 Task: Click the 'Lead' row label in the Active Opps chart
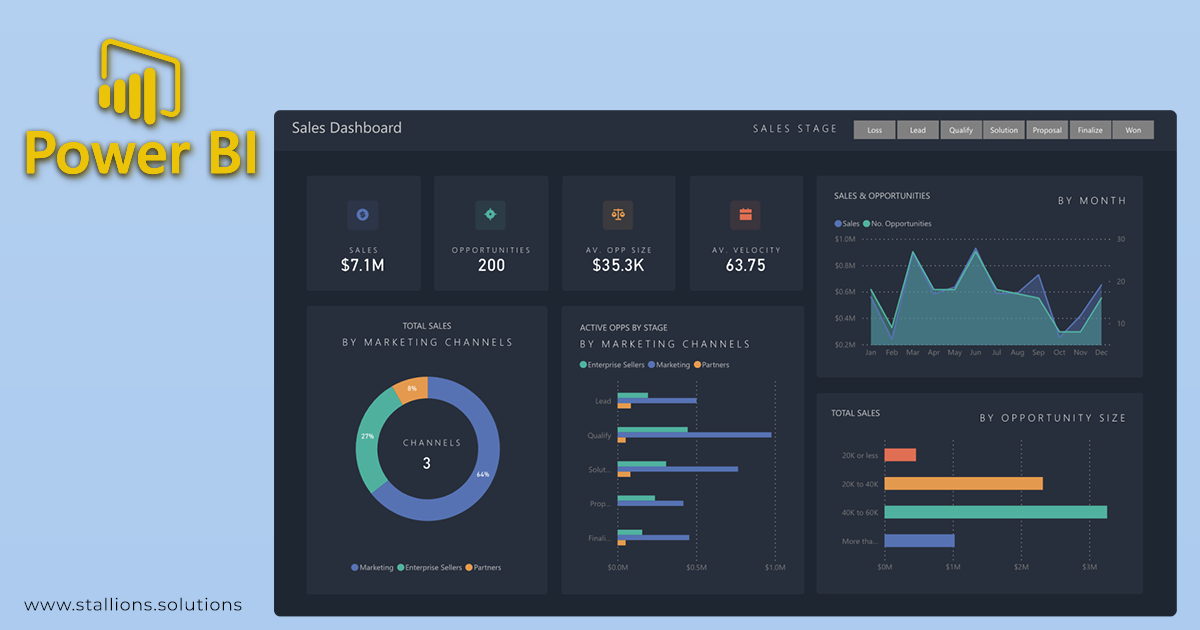pyautogui.click(x=603, y=401)
